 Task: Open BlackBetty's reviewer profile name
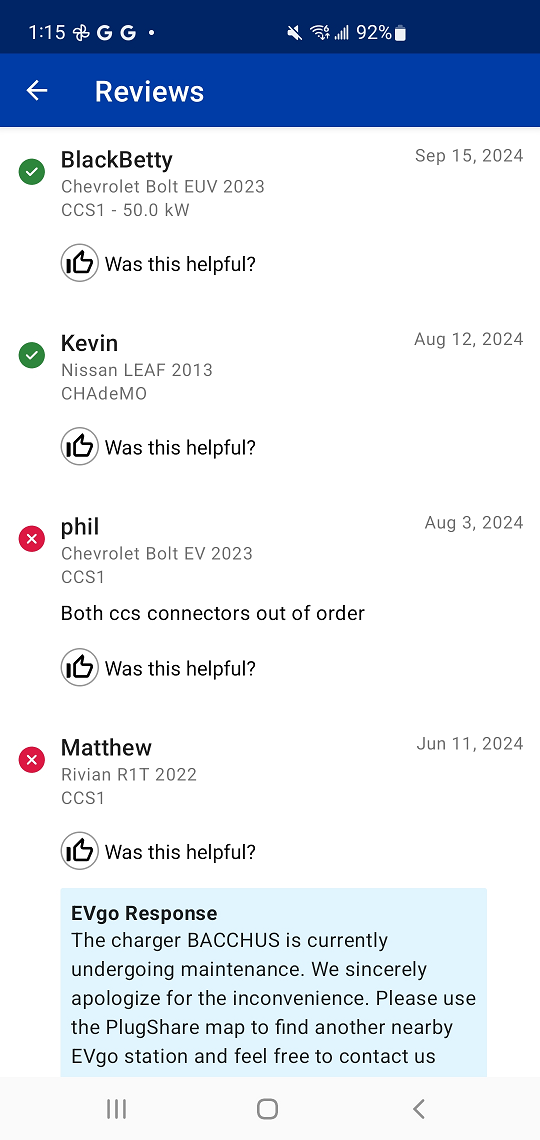pyautogui.click(x=117, y=159)
